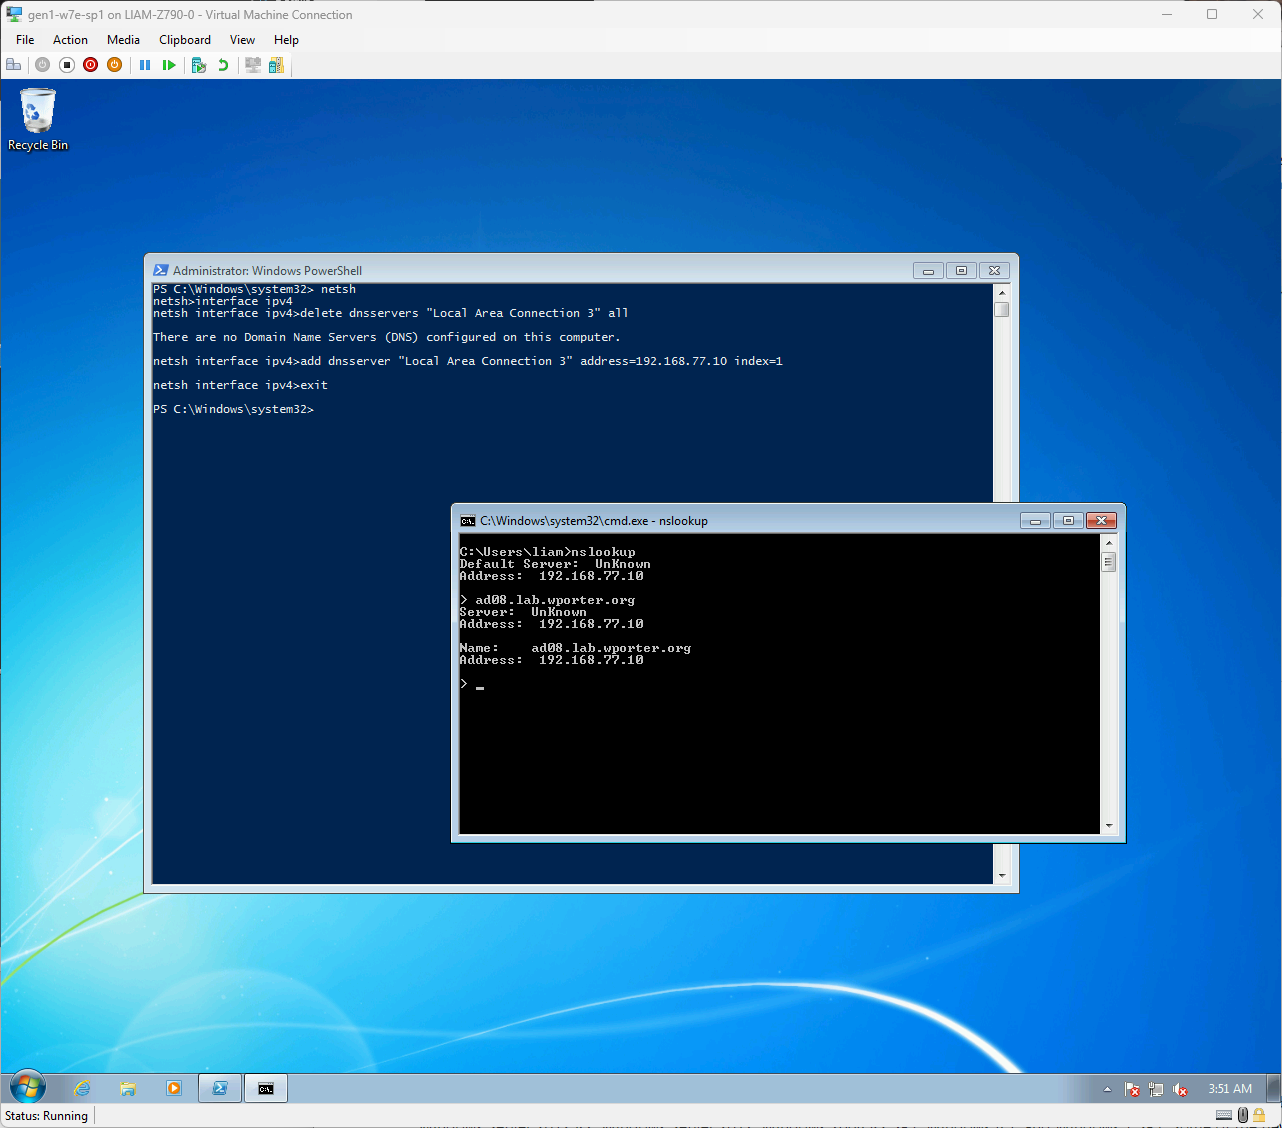The height and width of the screenshot is (1128, 1282).
Task: Click cmd window scrollbar down arrow
Action: point(1108,826)
